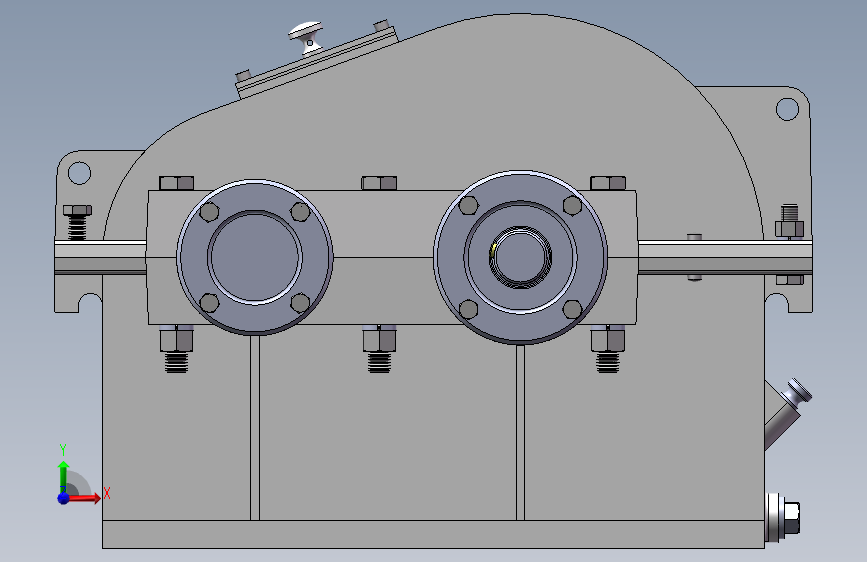This screenshot has height=562, width=867.
Task: Click the lifting hole in the upper-right lug
Action: point(787,109)
